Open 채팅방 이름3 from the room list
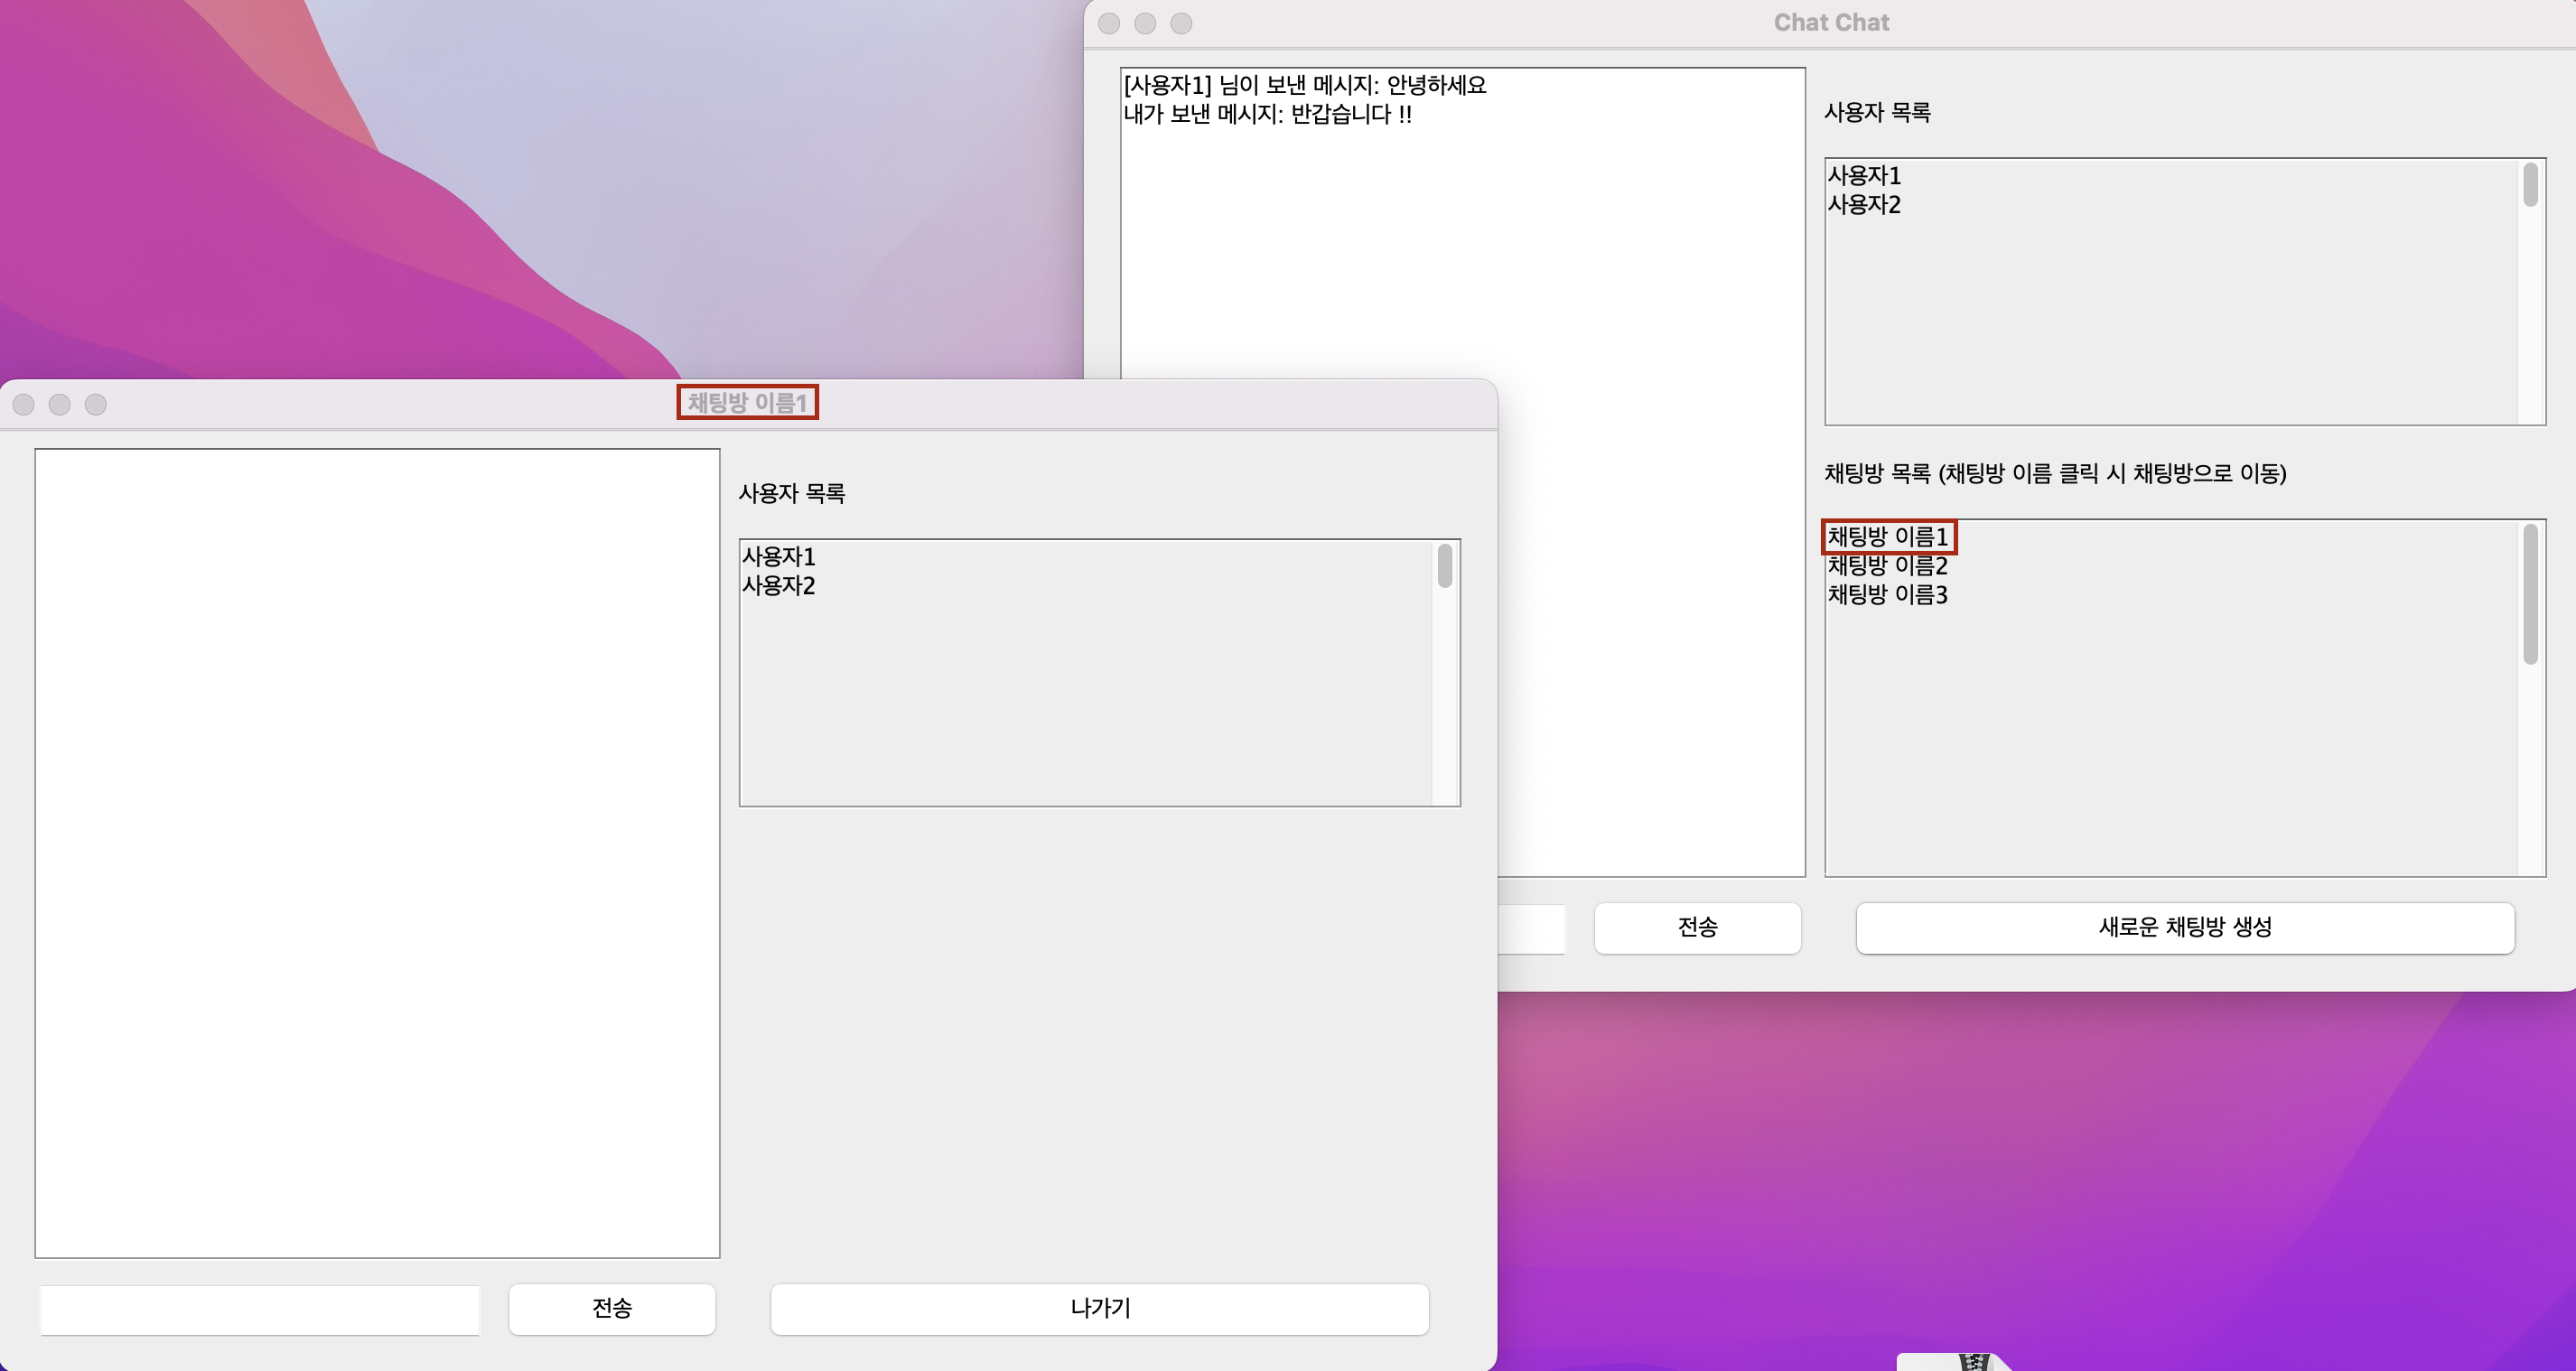Screen dimensions: 2576x1371 1887,595
